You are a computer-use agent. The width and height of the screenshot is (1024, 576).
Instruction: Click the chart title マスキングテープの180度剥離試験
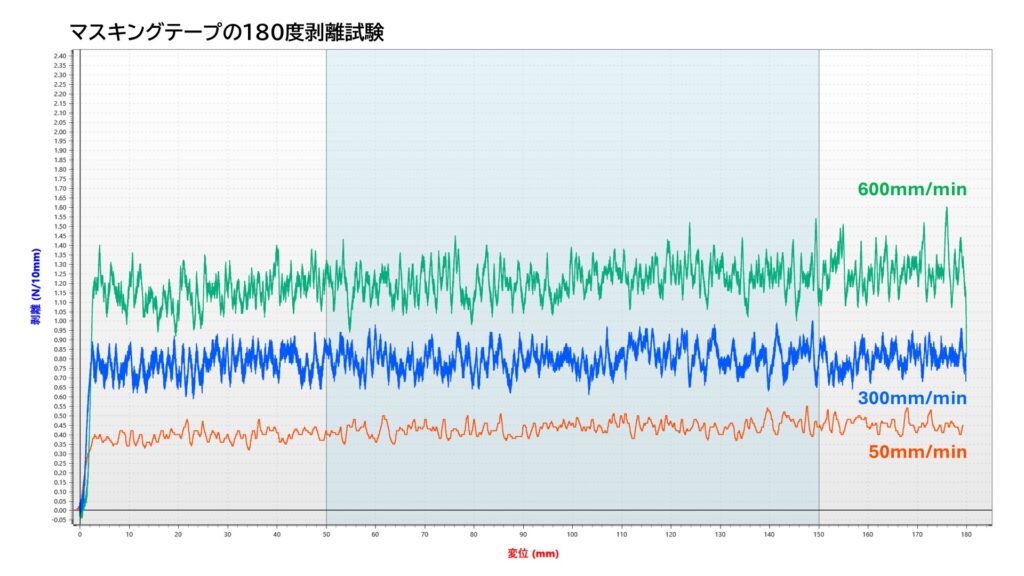(x=226, y=31)
